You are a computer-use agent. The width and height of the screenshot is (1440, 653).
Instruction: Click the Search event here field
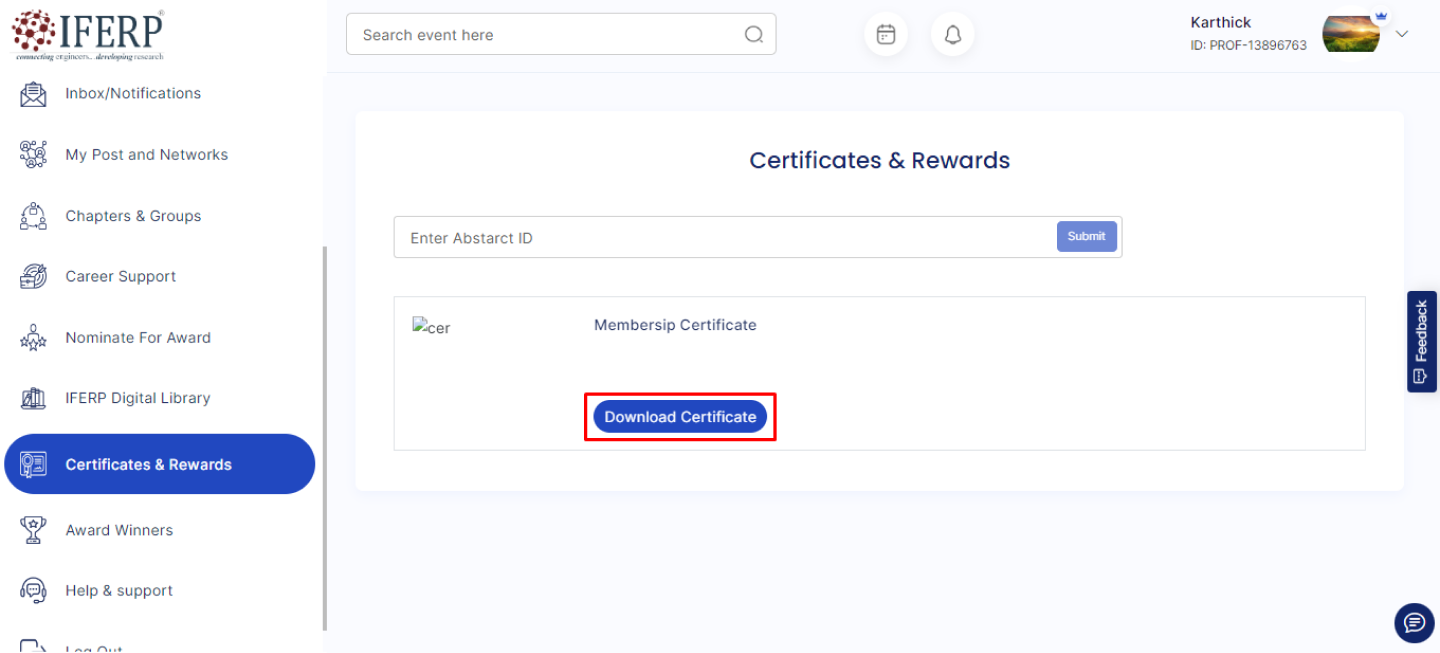coord(548,35)
